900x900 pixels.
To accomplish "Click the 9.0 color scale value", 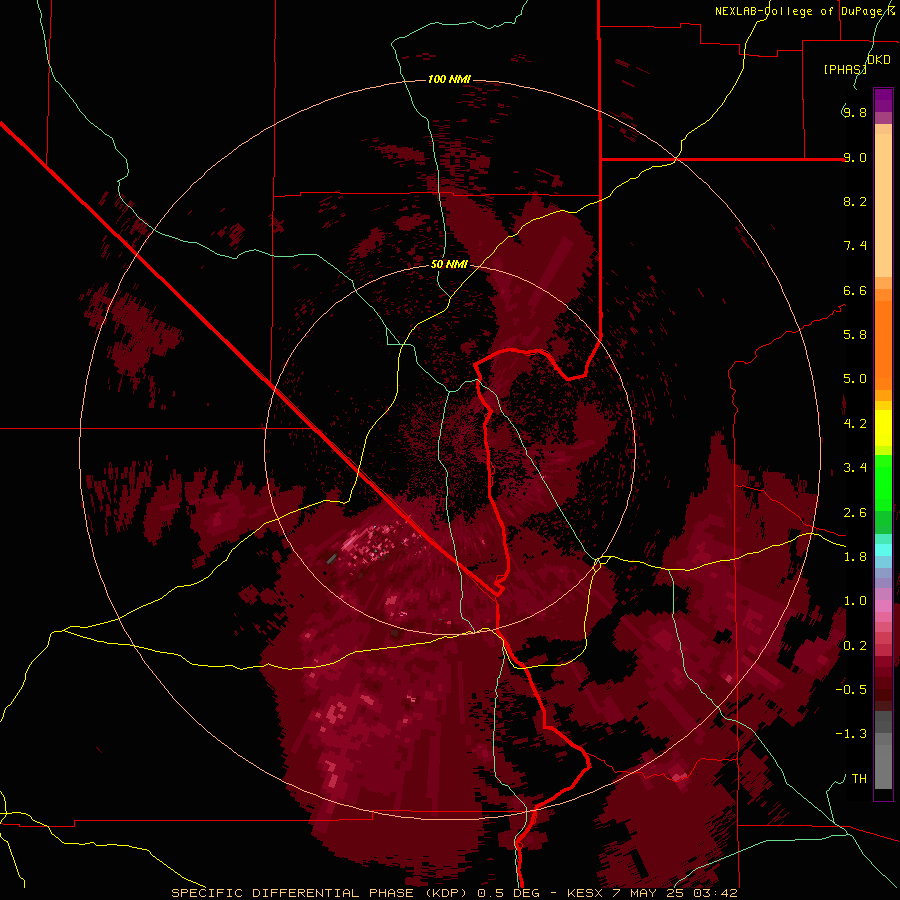I will click(x=855, y=157).
